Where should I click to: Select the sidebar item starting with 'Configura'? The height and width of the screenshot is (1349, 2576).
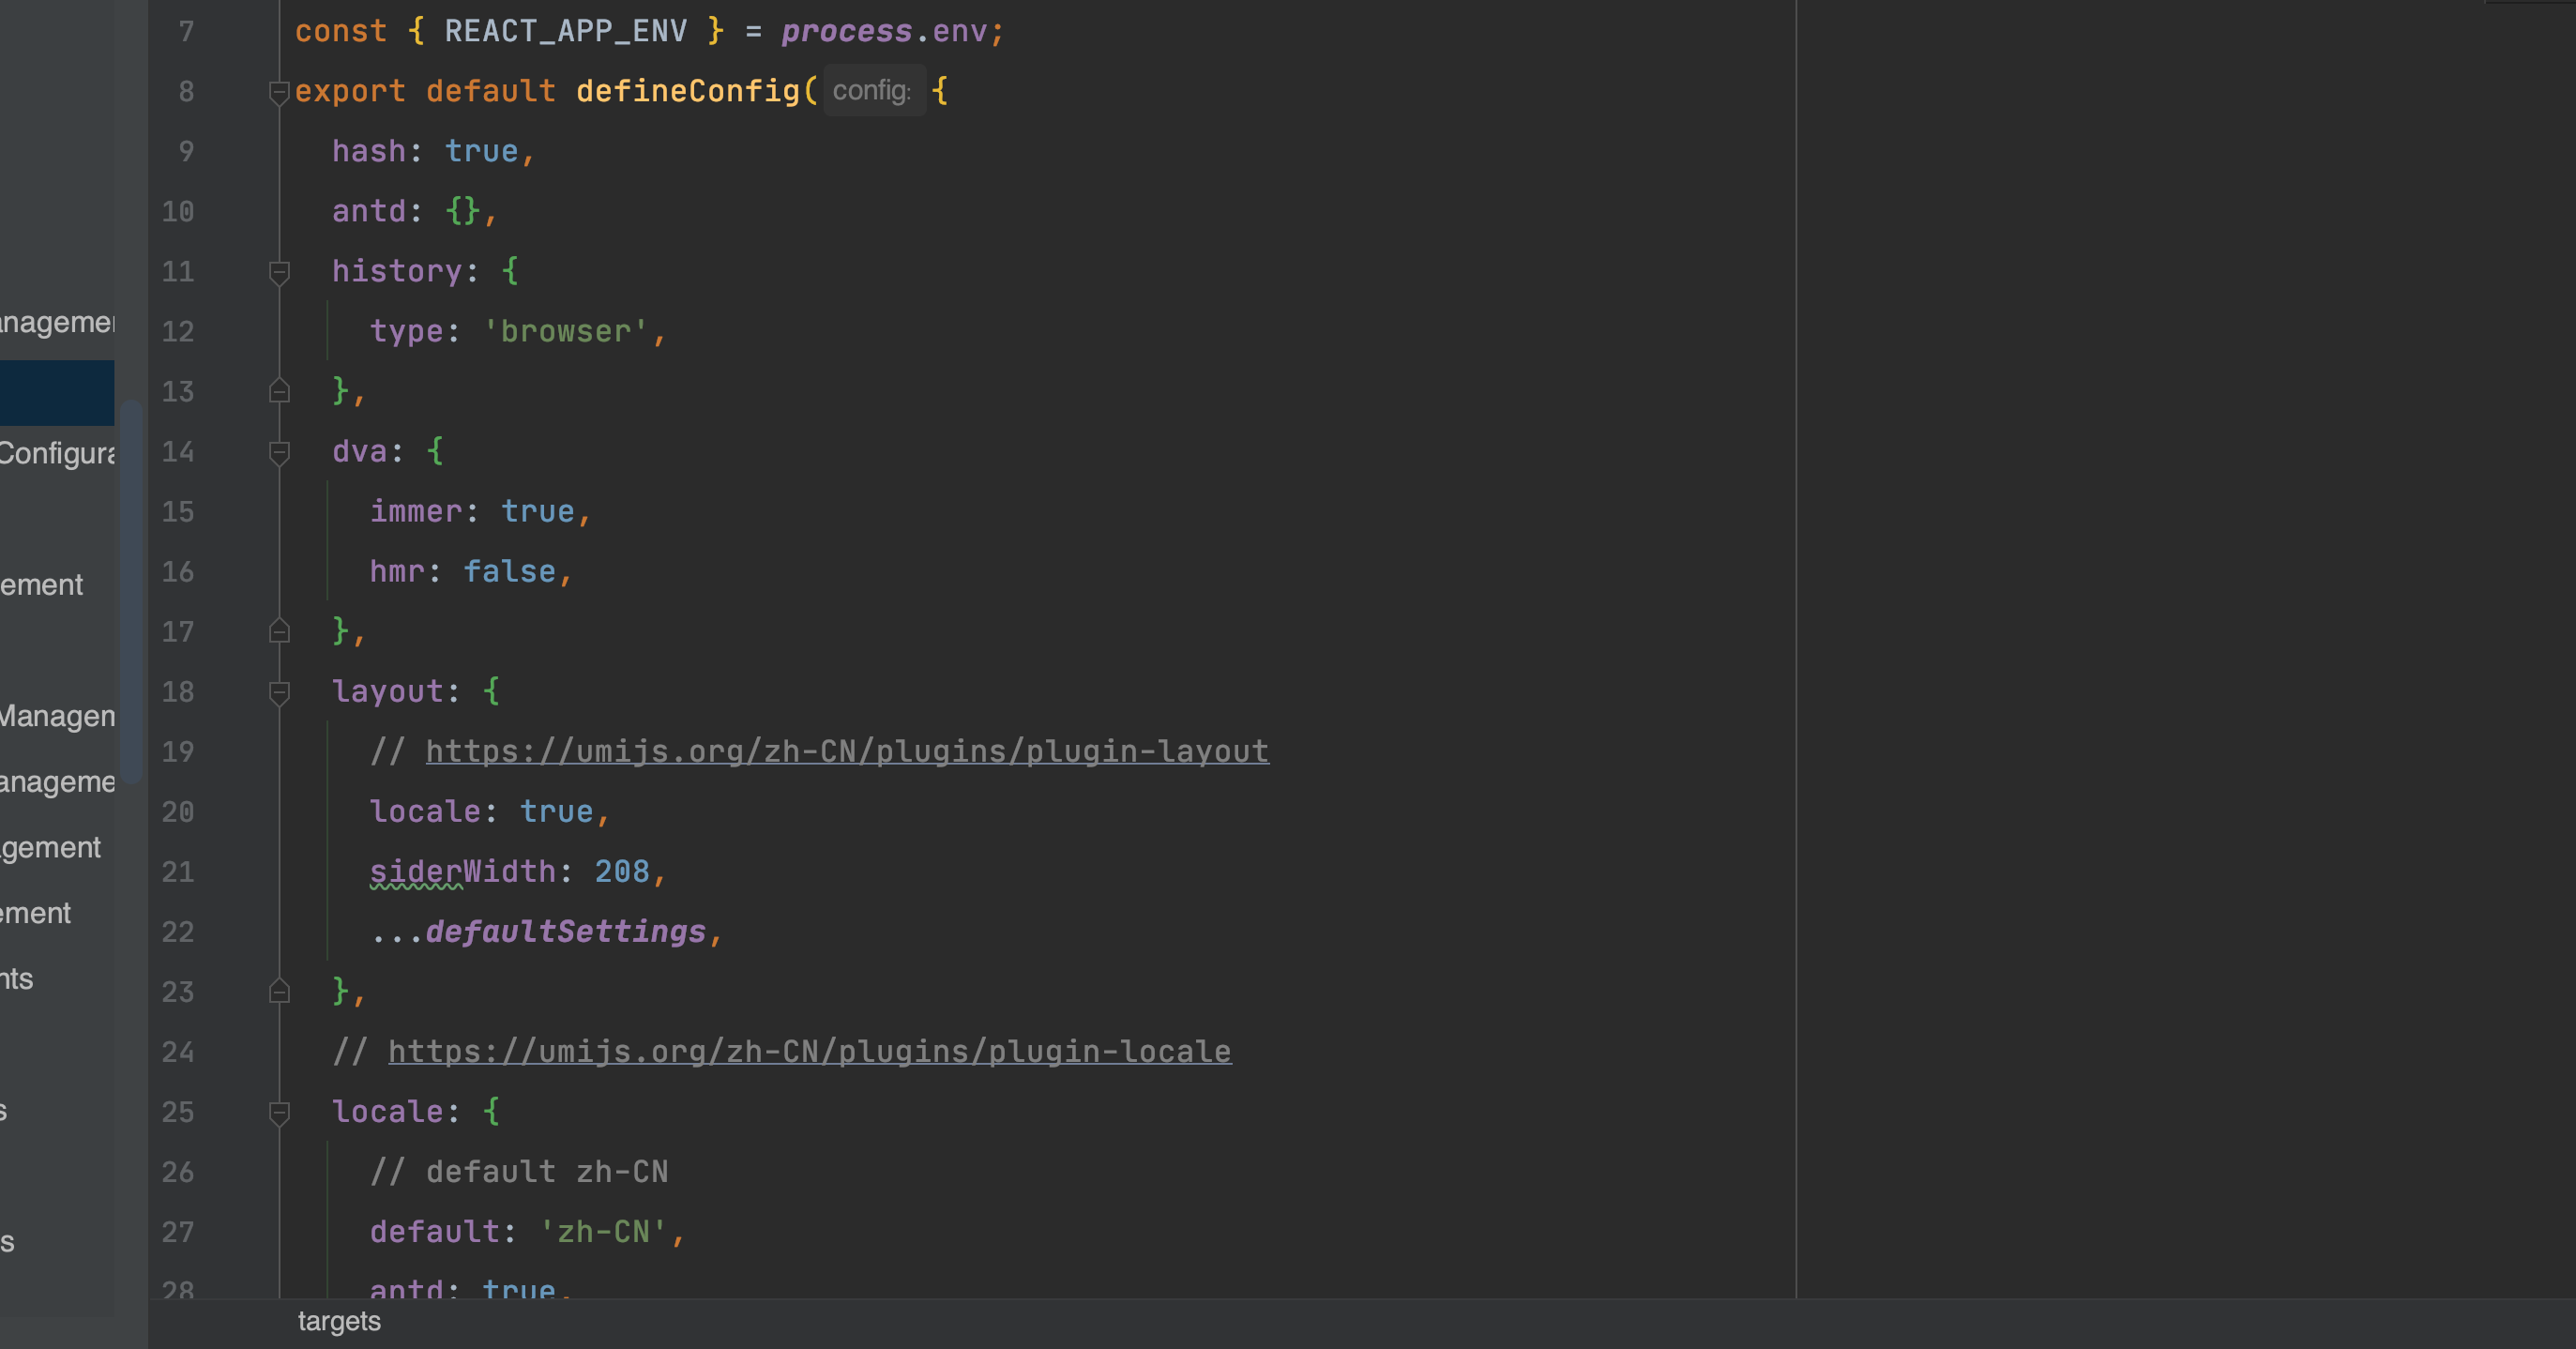[x=57, y=453]
